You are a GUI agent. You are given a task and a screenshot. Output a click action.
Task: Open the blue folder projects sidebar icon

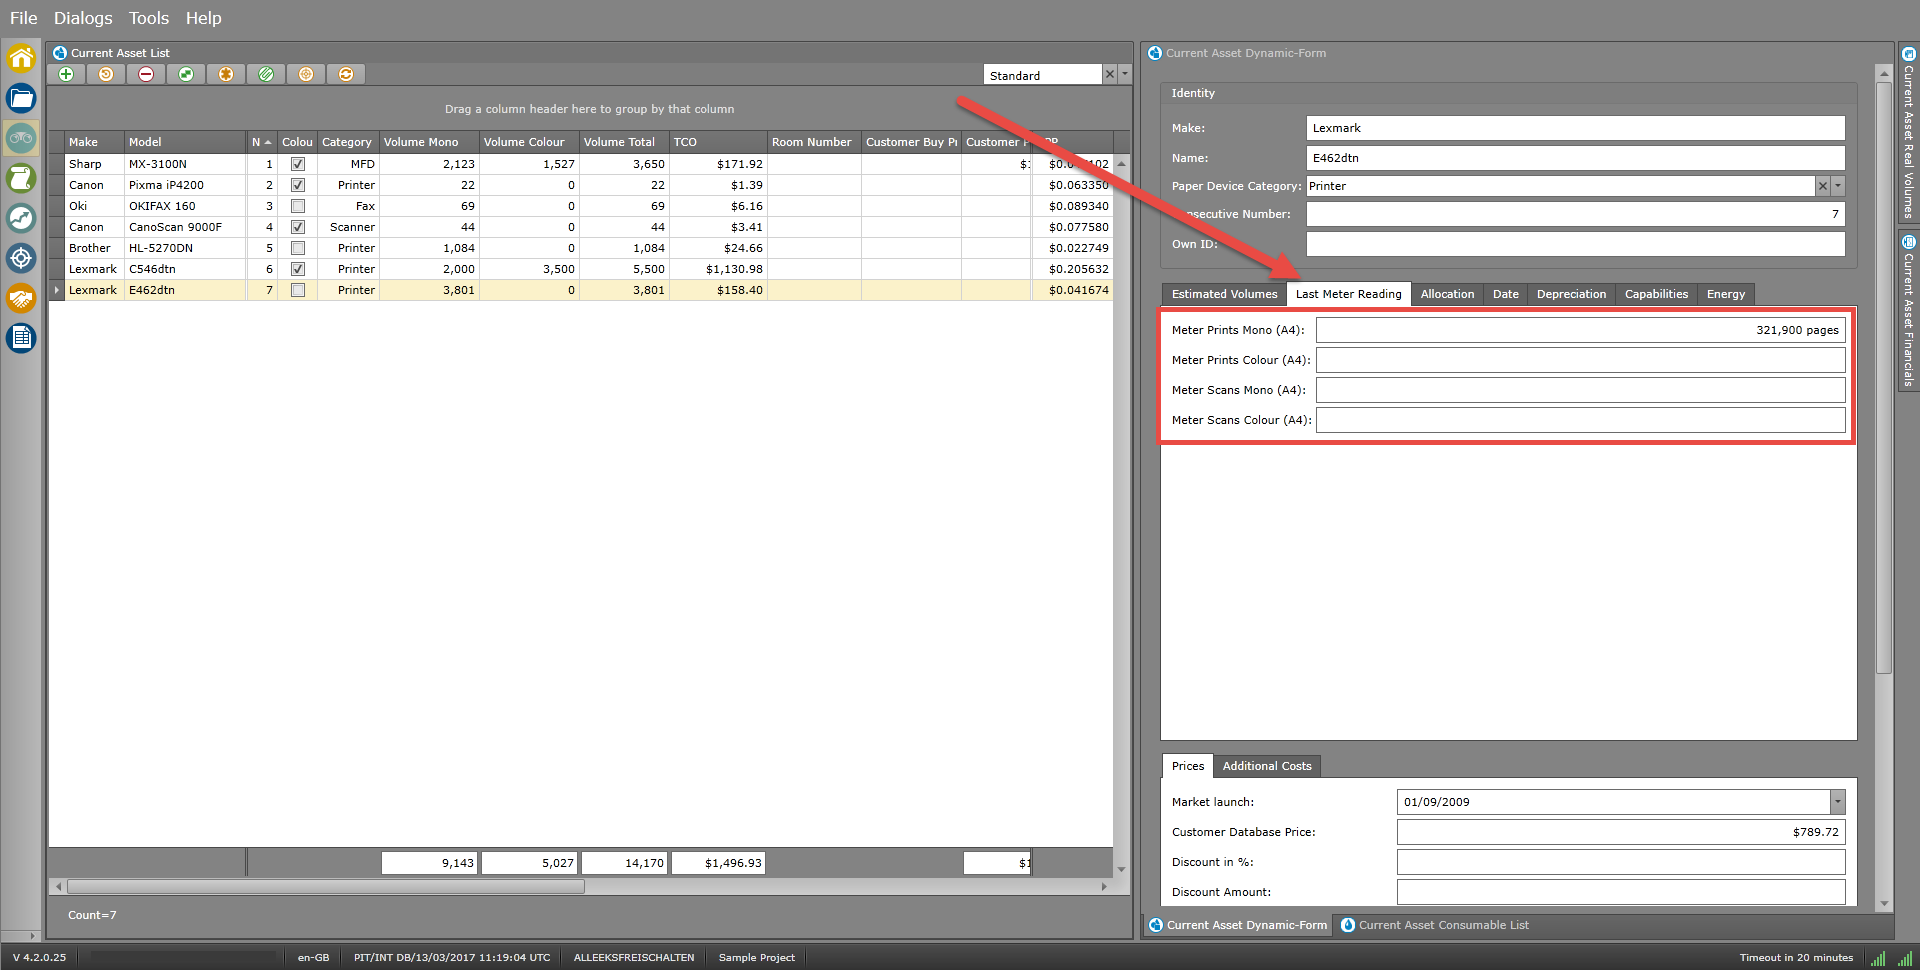point(21,98)
